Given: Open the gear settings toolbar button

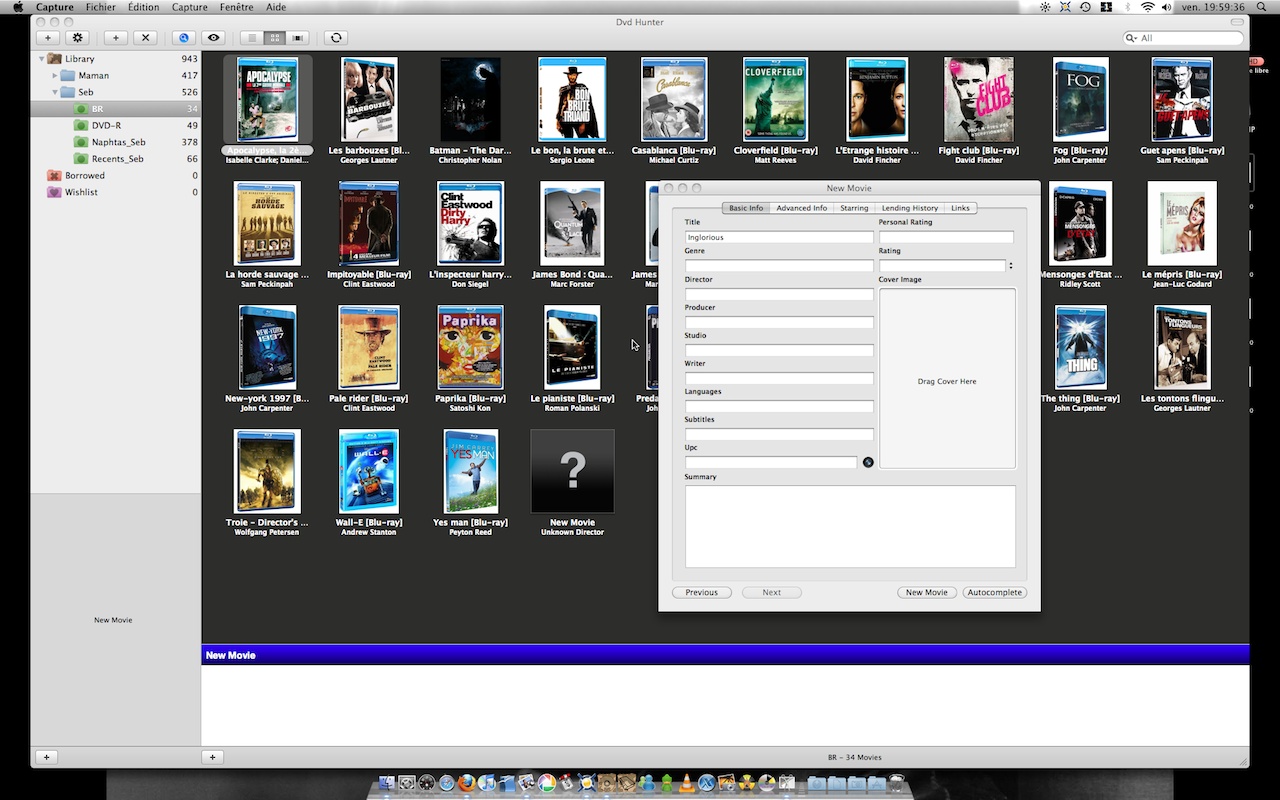Looking at the screenshot, I should [x=78, y=38].
